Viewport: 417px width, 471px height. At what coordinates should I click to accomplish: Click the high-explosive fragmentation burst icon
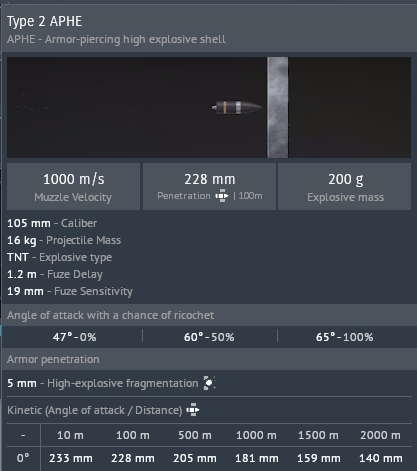[209, 383]
